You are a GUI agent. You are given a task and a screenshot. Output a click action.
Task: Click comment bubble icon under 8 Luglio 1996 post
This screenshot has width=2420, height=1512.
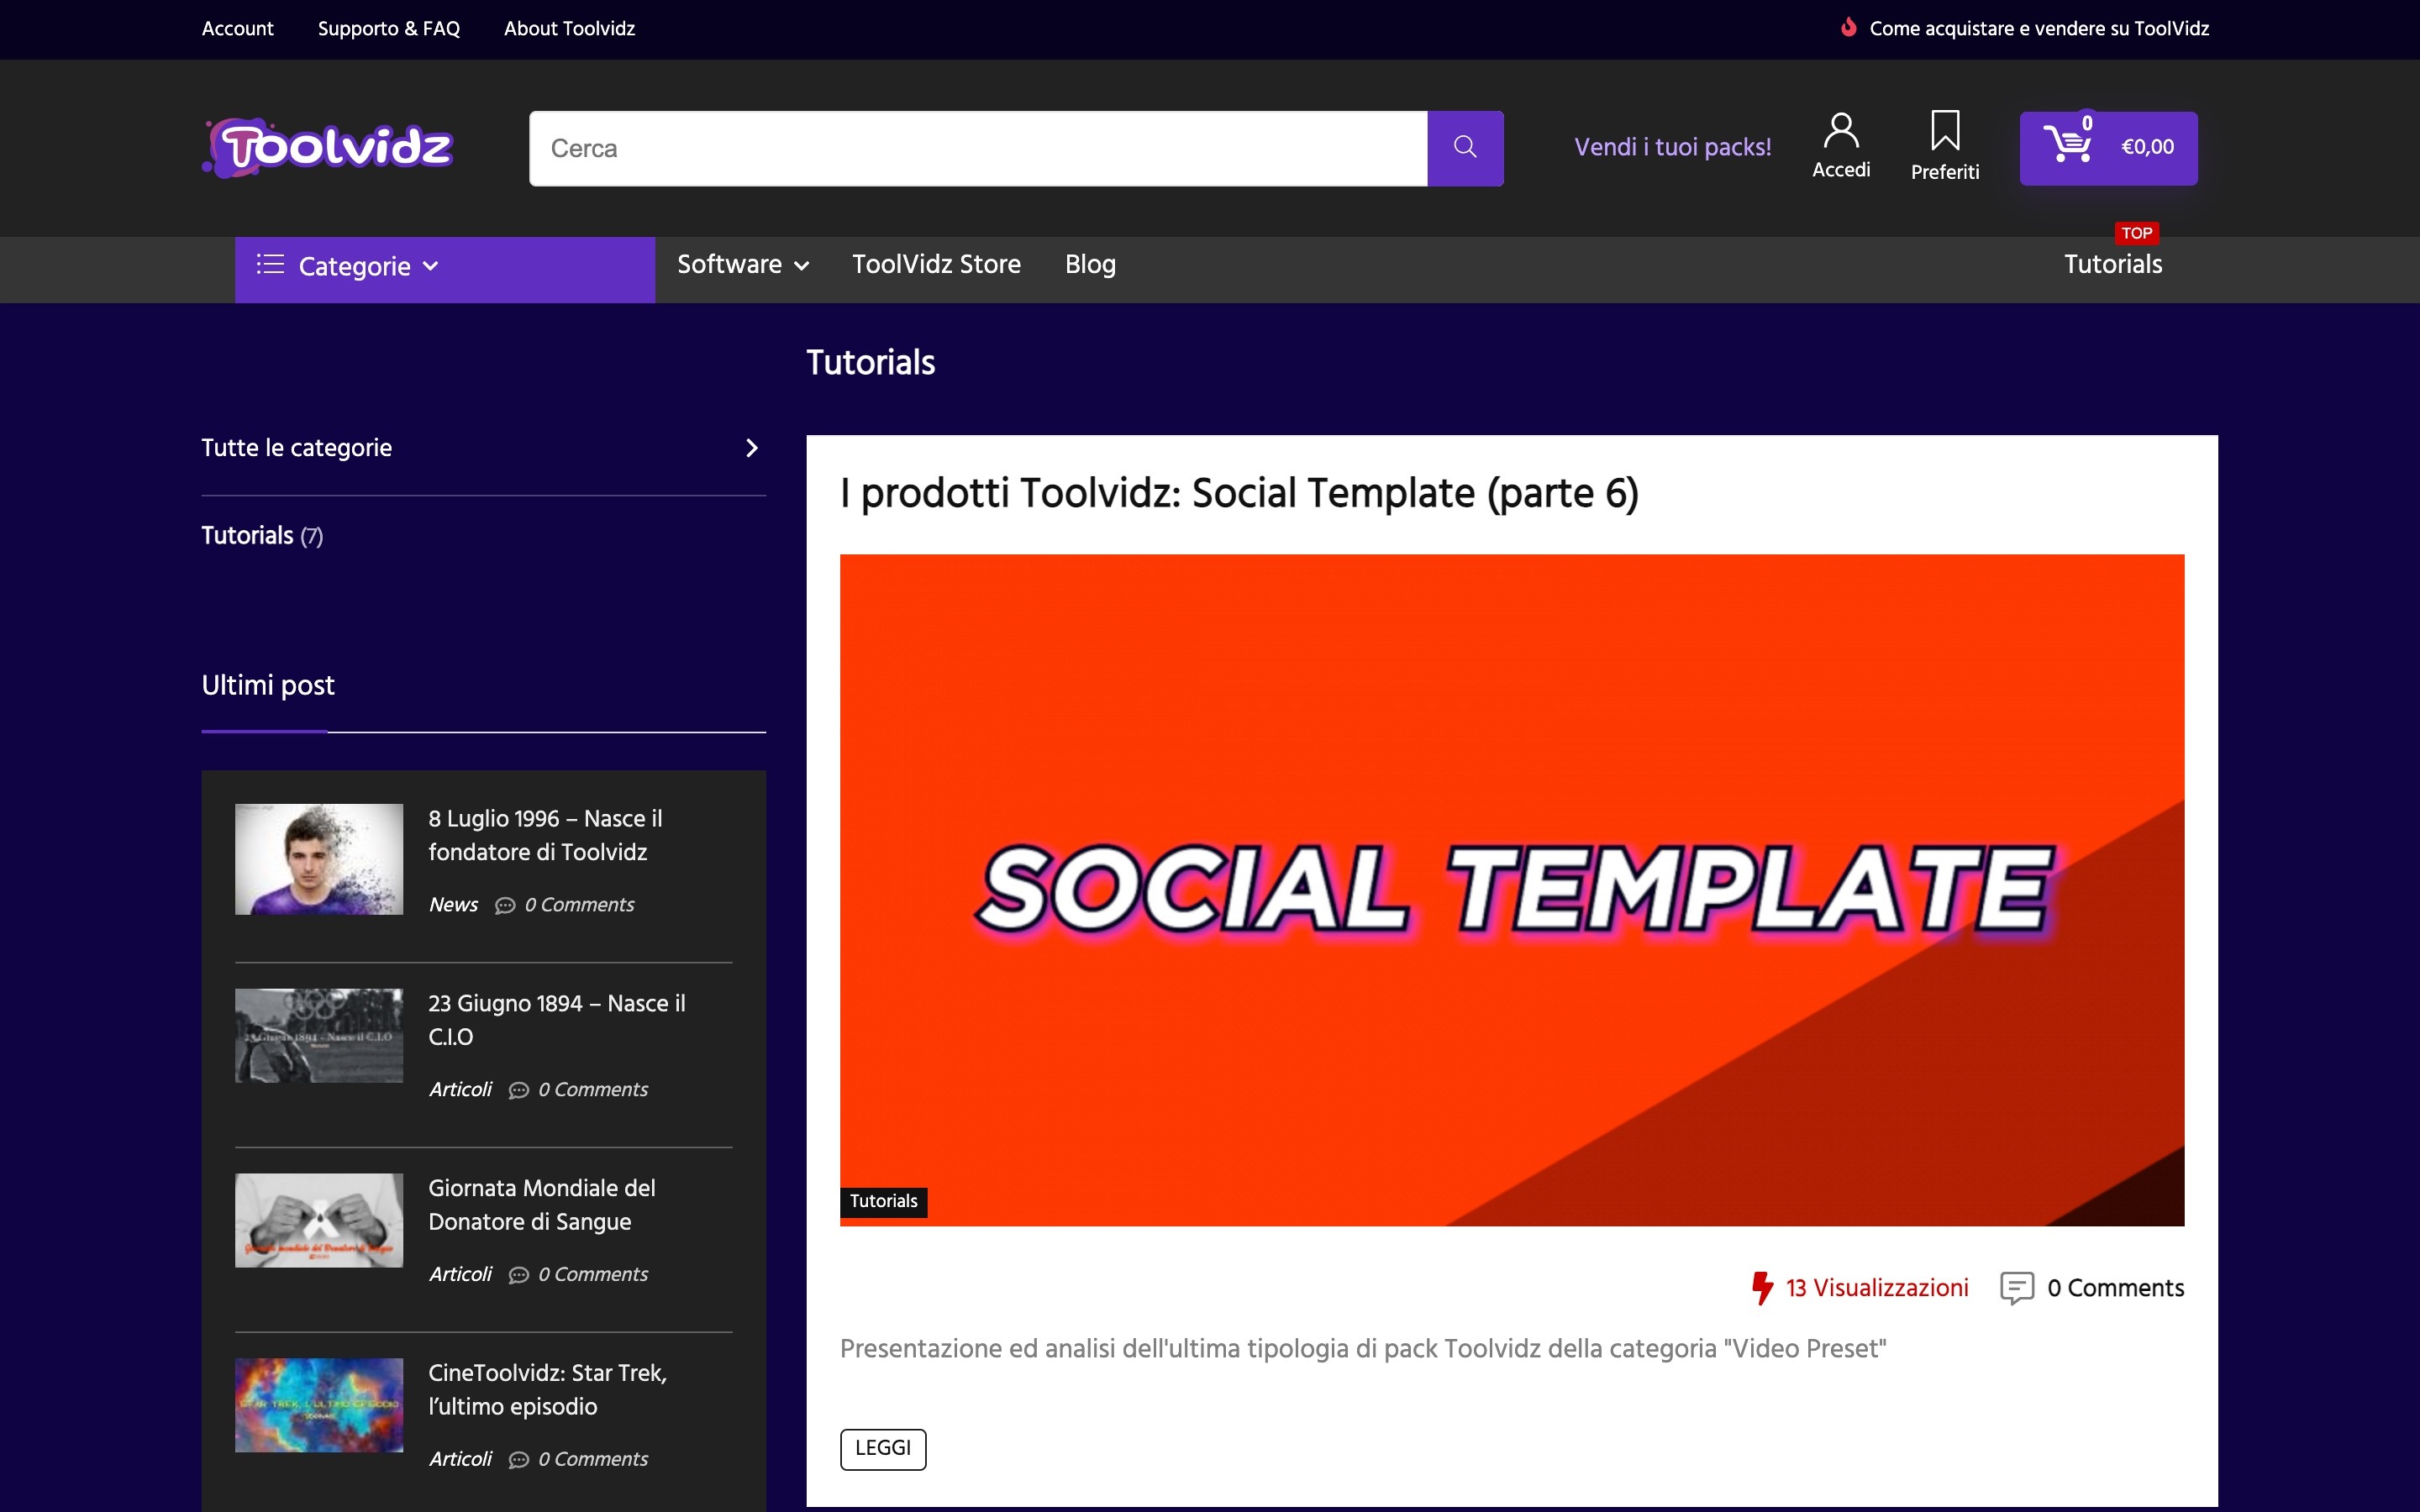[505, 905]
